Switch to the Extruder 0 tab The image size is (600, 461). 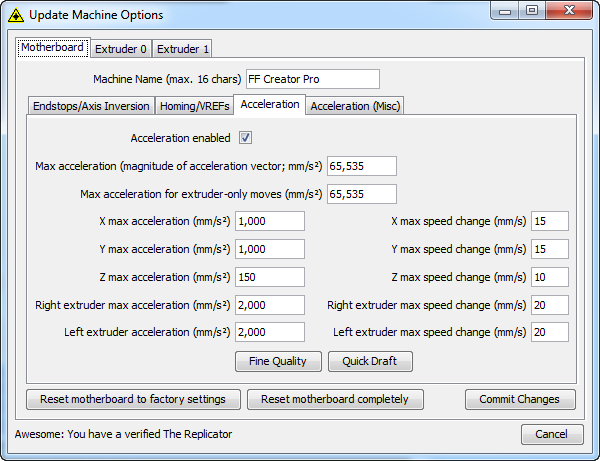coord(120,48)
